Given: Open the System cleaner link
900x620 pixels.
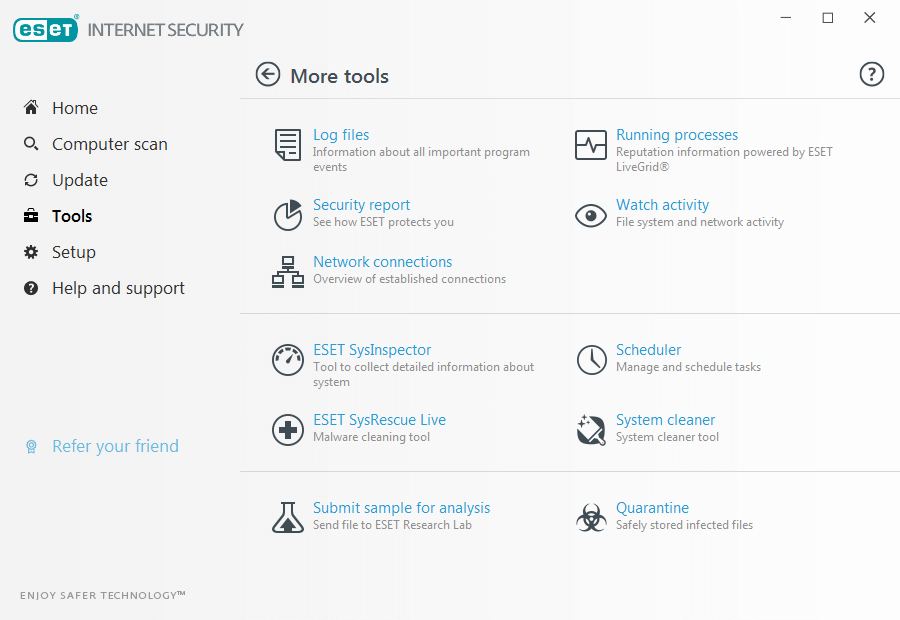Looking at the screenshot, I should (665, 420).
